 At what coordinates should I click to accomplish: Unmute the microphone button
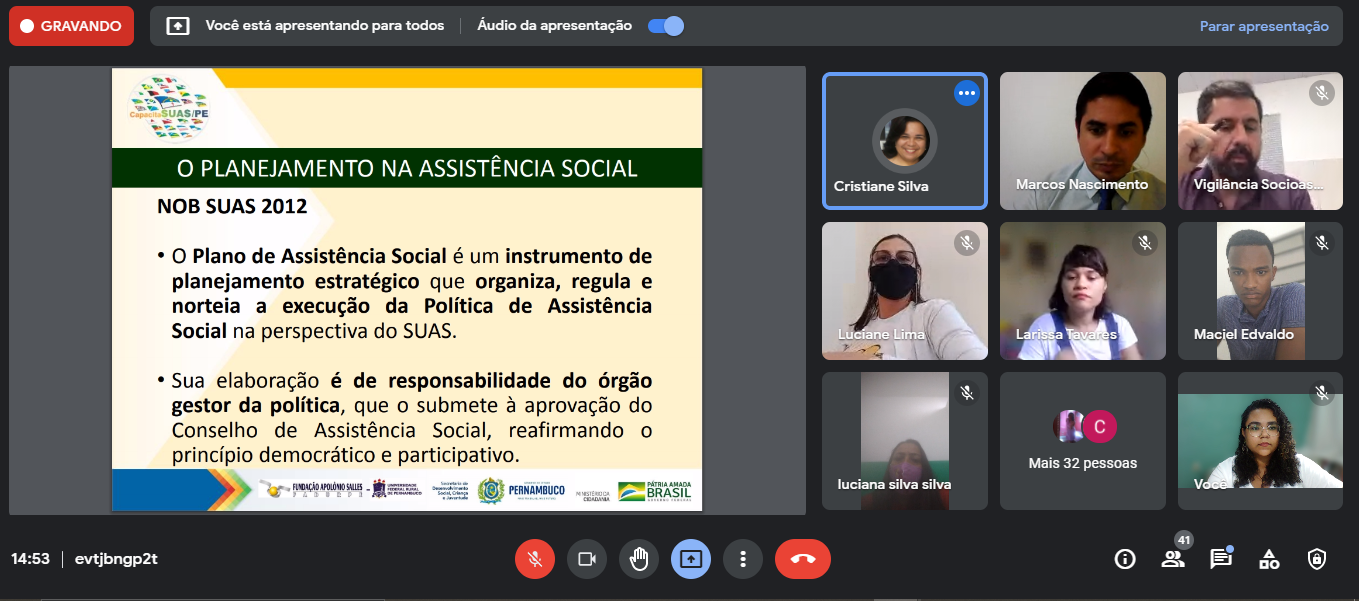tap(535, 559)
